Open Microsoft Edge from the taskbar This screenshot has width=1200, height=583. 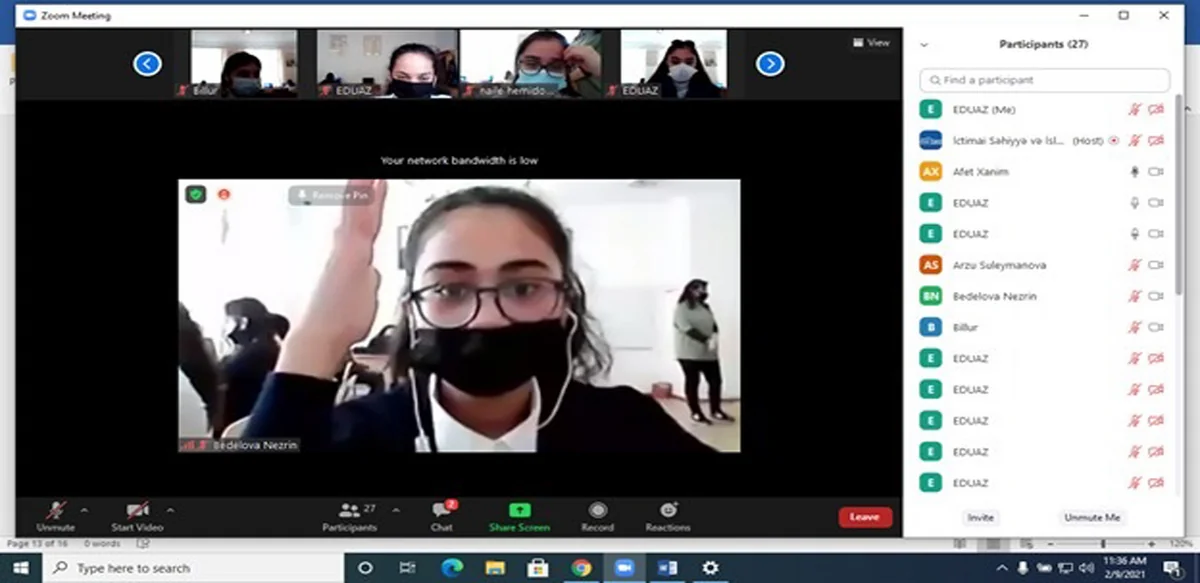click(x=450, y=568)
